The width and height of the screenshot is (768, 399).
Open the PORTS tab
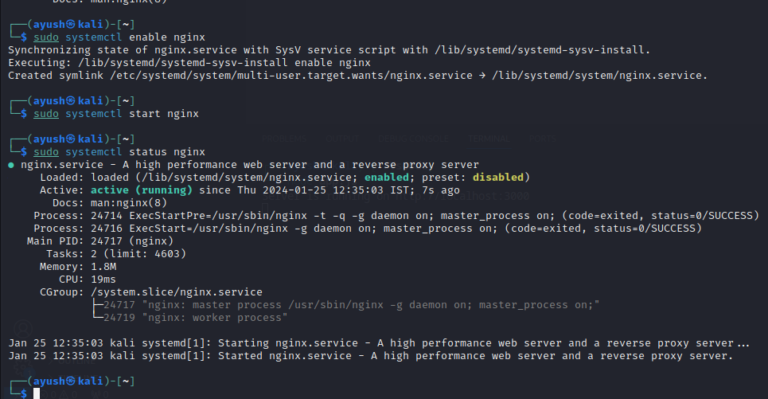pyautogui.click(x=543, y=139)
